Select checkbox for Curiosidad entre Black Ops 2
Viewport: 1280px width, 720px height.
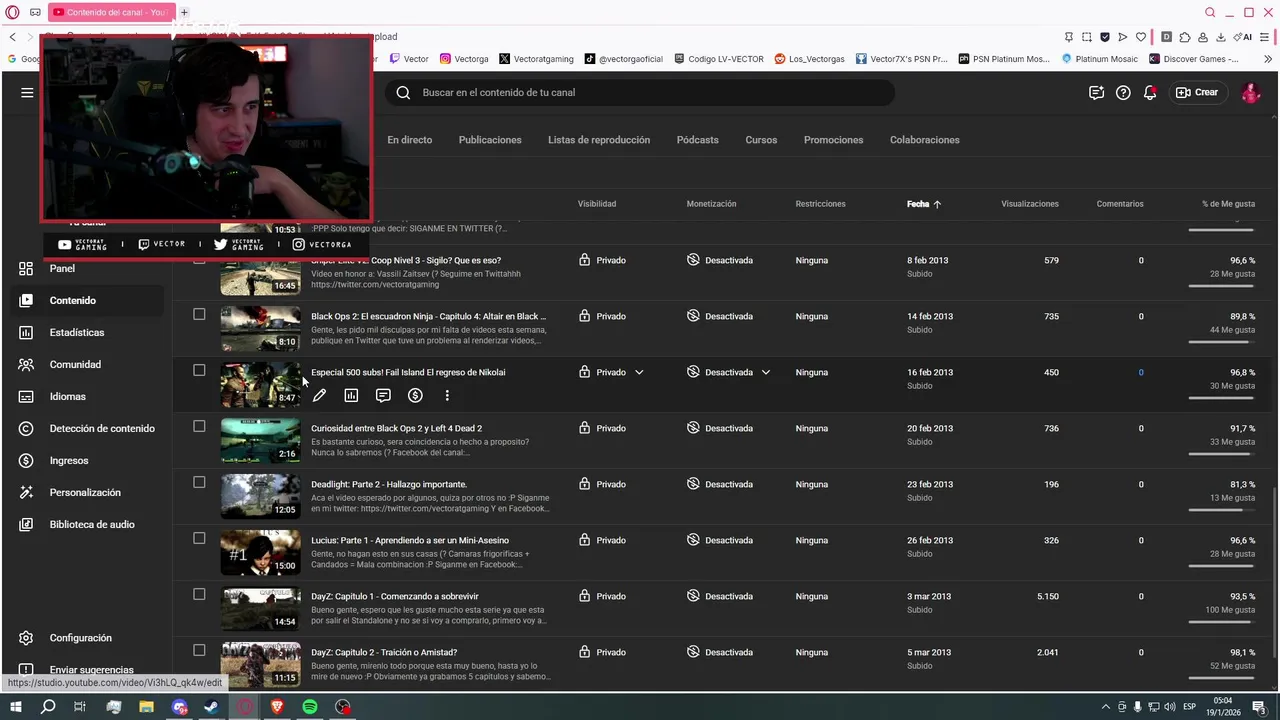tap(199, 426)
